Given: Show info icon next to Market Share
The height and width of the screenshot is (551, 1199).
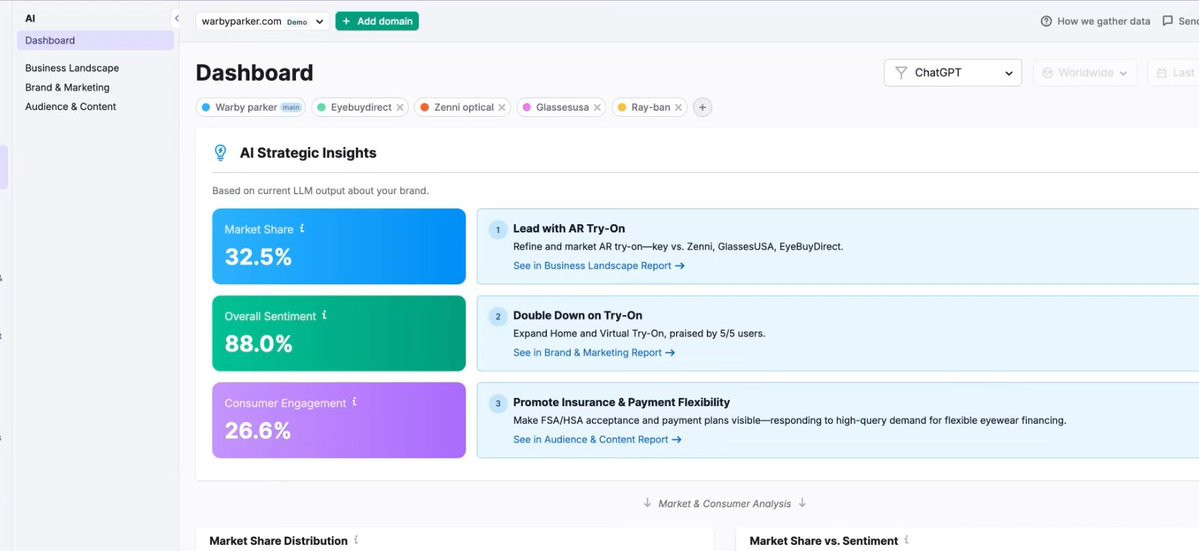Looking at the screenshot, I should click(302, 229).
